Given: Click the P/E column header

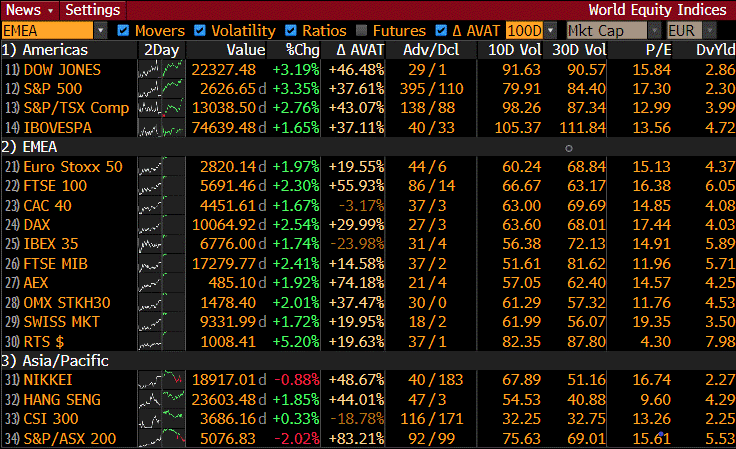Looking at the screenshot, I should pyautogui.click(x=659, y=50).
